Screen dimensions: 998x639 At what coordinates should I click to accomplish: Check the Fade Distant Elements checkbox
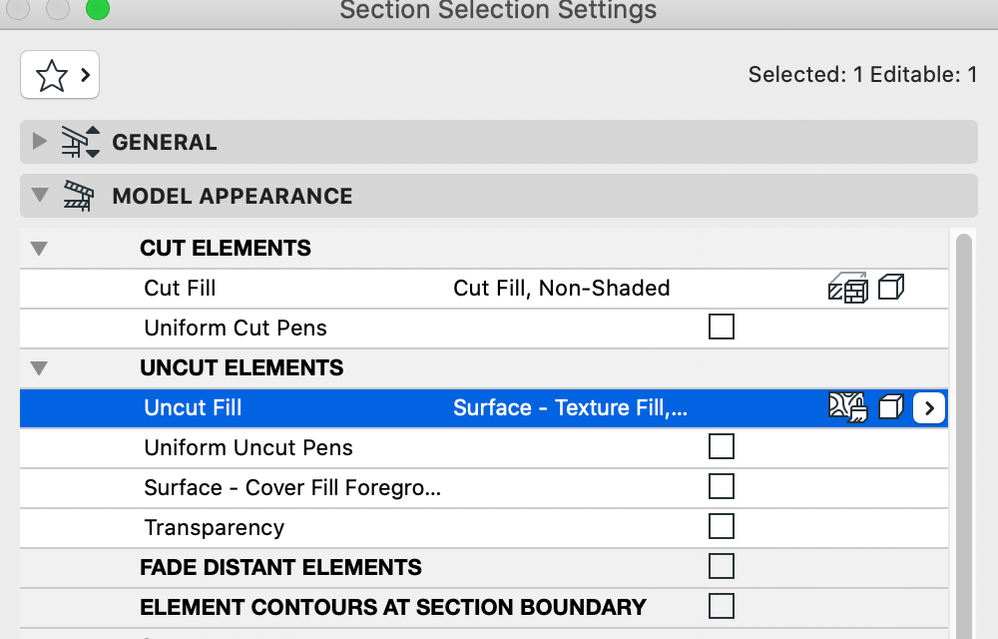721,566
